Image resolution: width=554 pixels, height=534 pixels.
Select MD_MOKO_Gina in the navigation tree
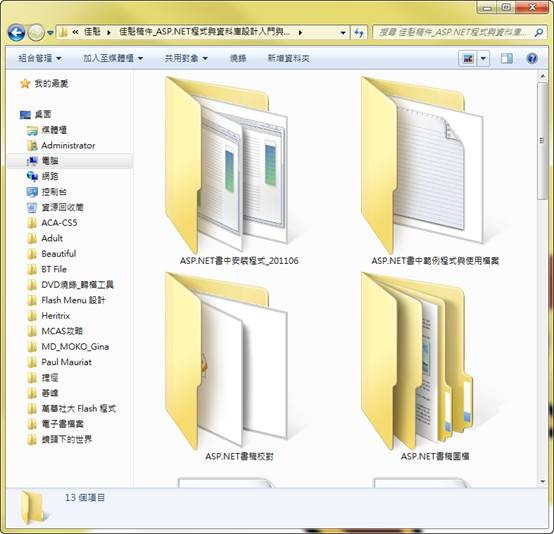75,347
